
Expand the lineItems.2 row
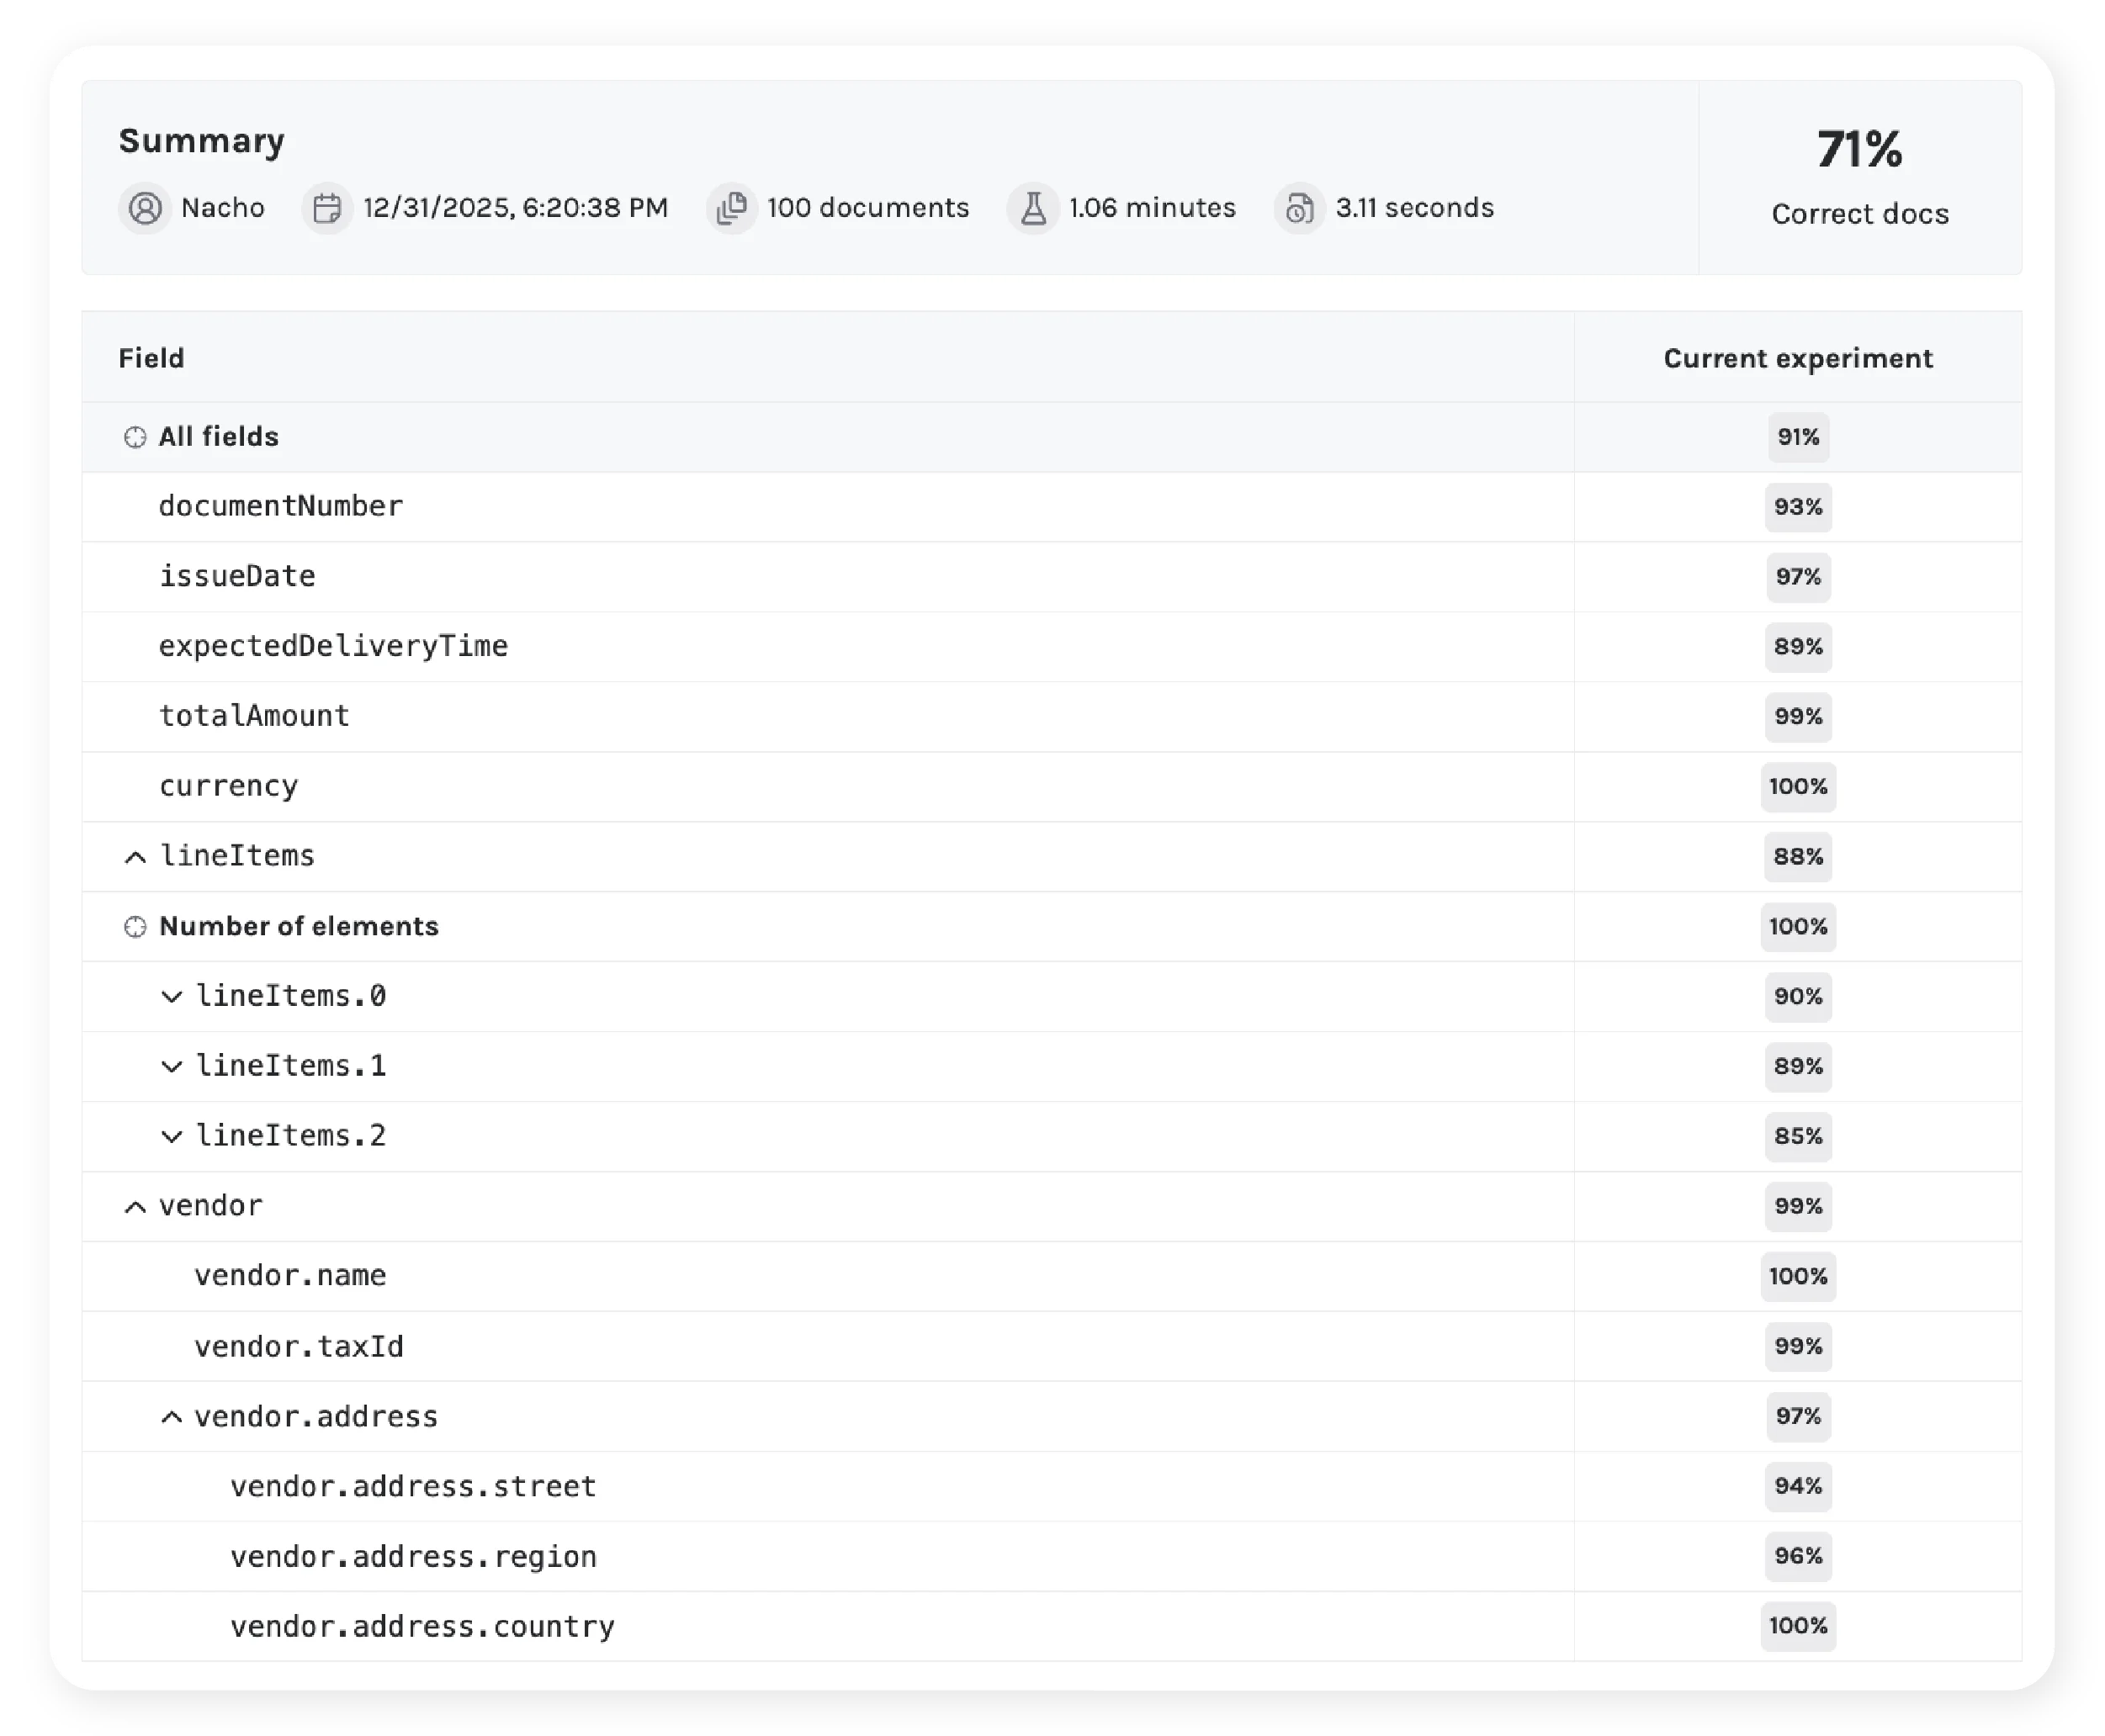172,1137
